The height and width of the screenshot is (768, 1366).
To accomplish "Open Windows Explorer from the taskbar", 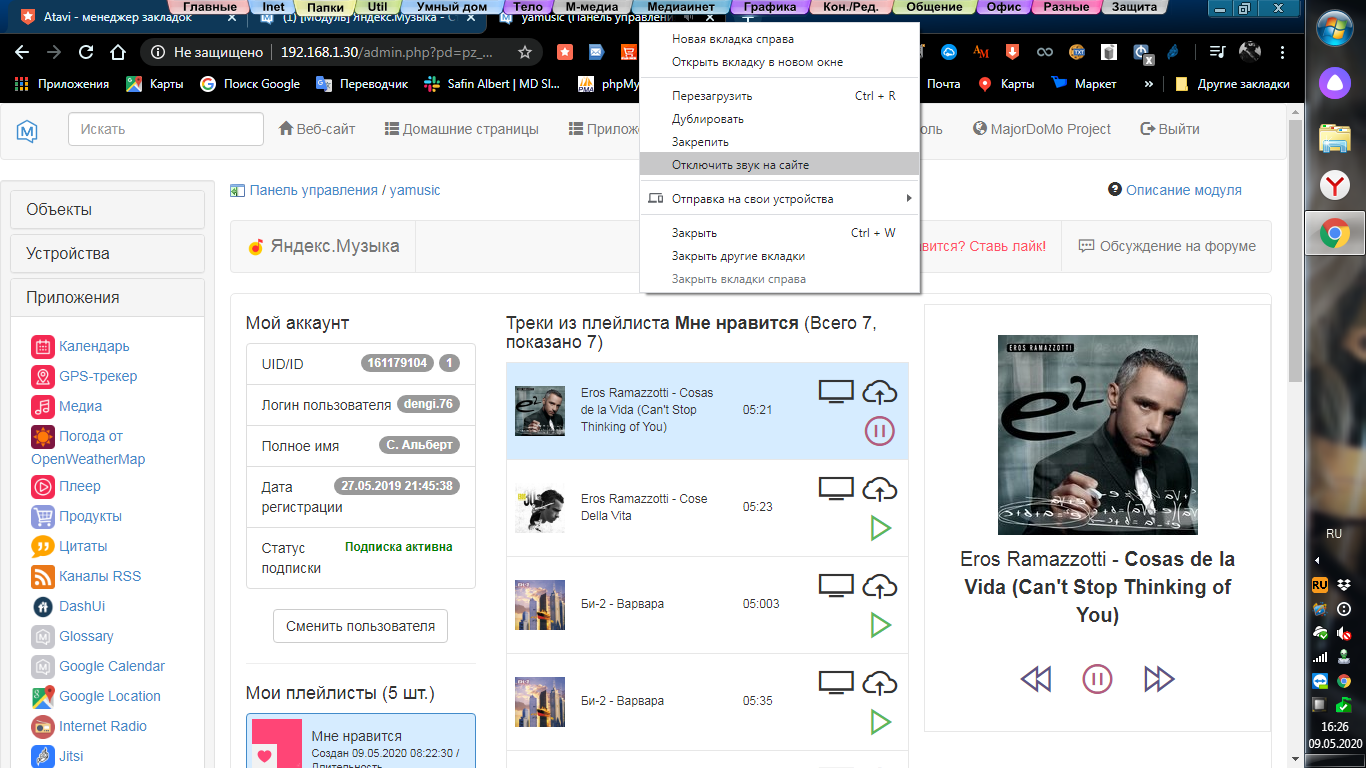I will tap(1334, 137).
